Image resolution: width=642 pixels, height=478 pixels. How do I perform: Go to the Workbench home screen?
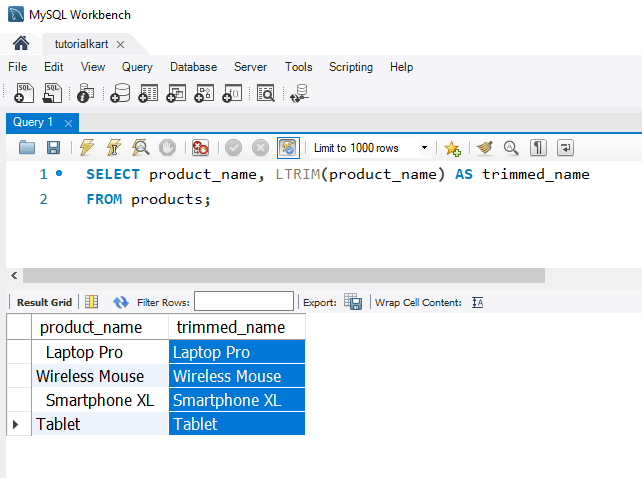(x=21, y=43)
